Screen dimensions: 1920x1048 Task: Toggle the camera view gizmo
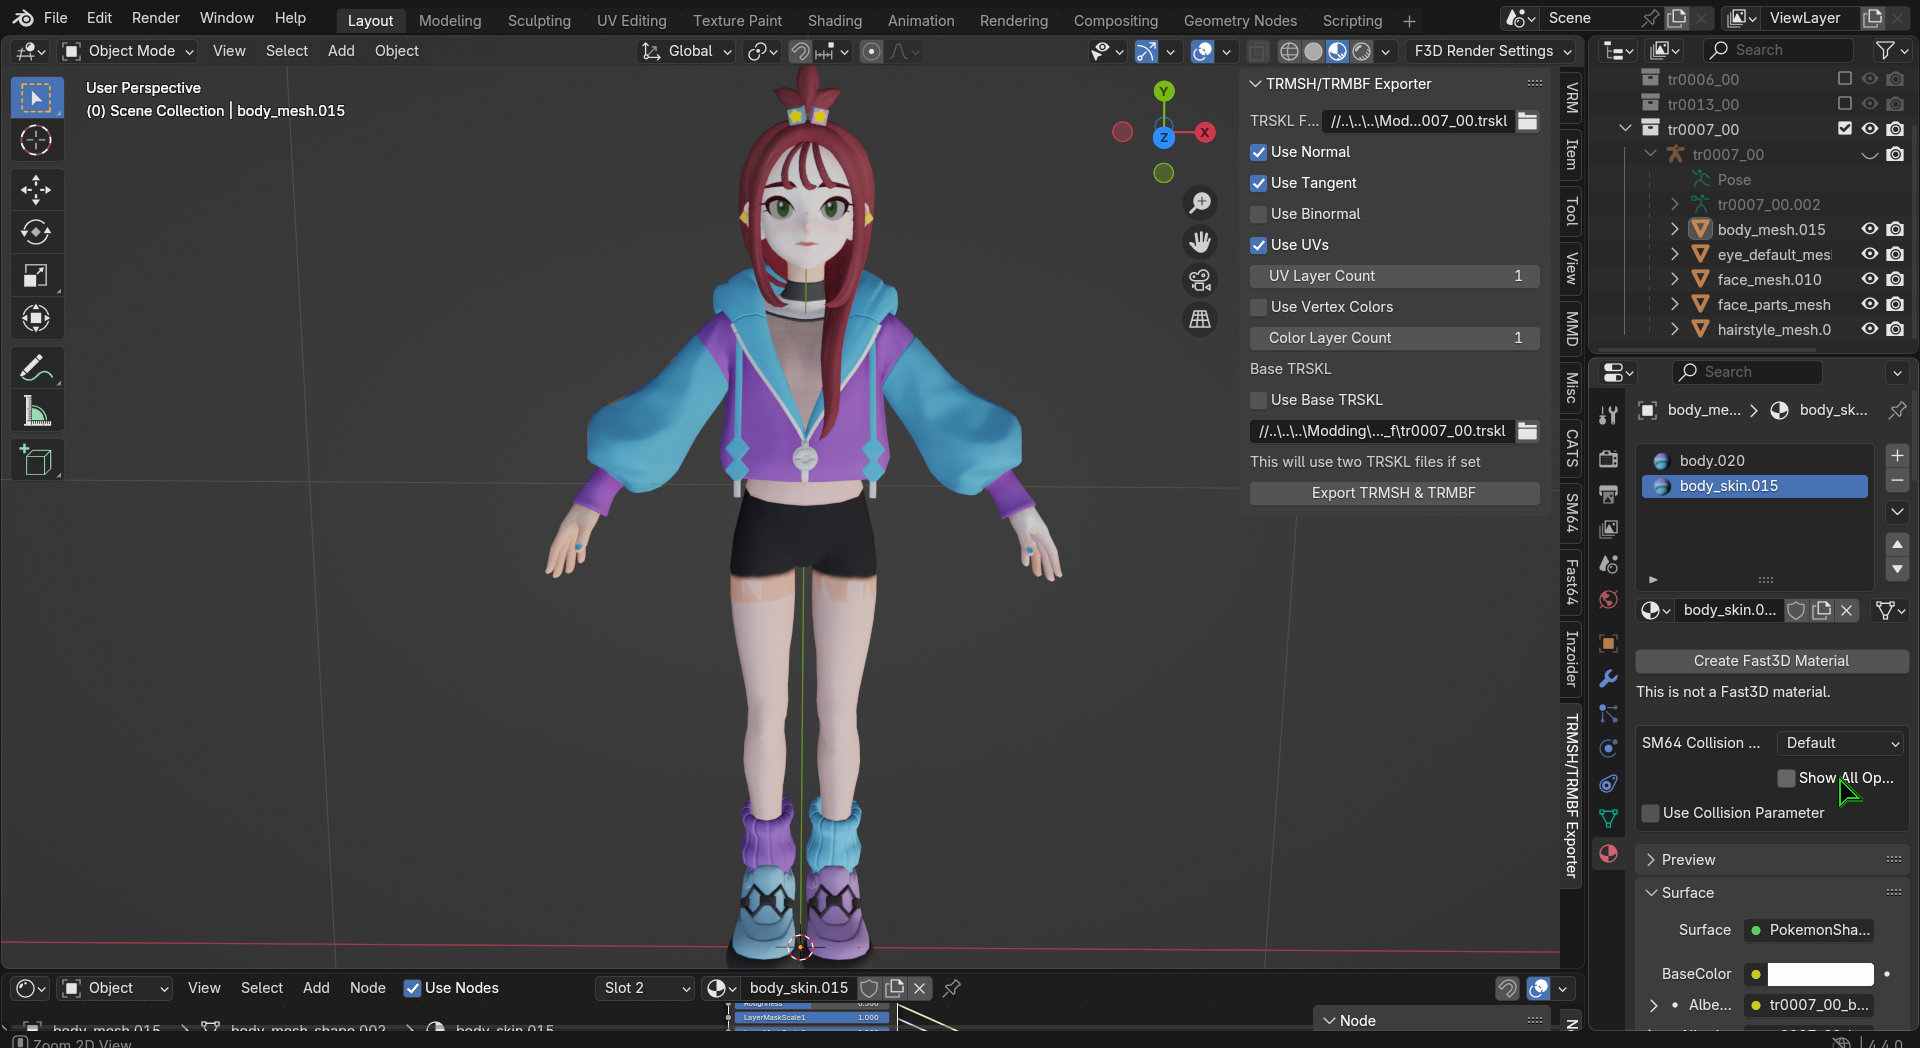[1200, 280]
